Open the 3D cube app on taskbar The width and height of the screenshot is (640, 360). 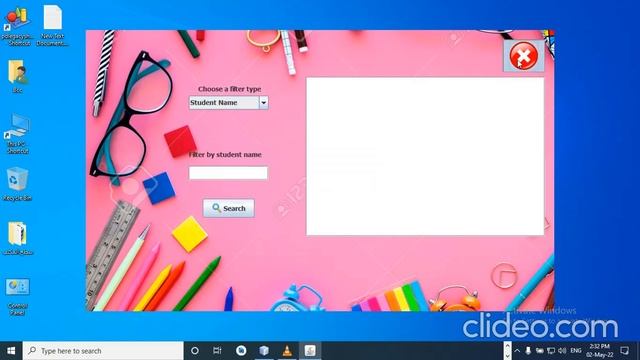click(264, 351)
